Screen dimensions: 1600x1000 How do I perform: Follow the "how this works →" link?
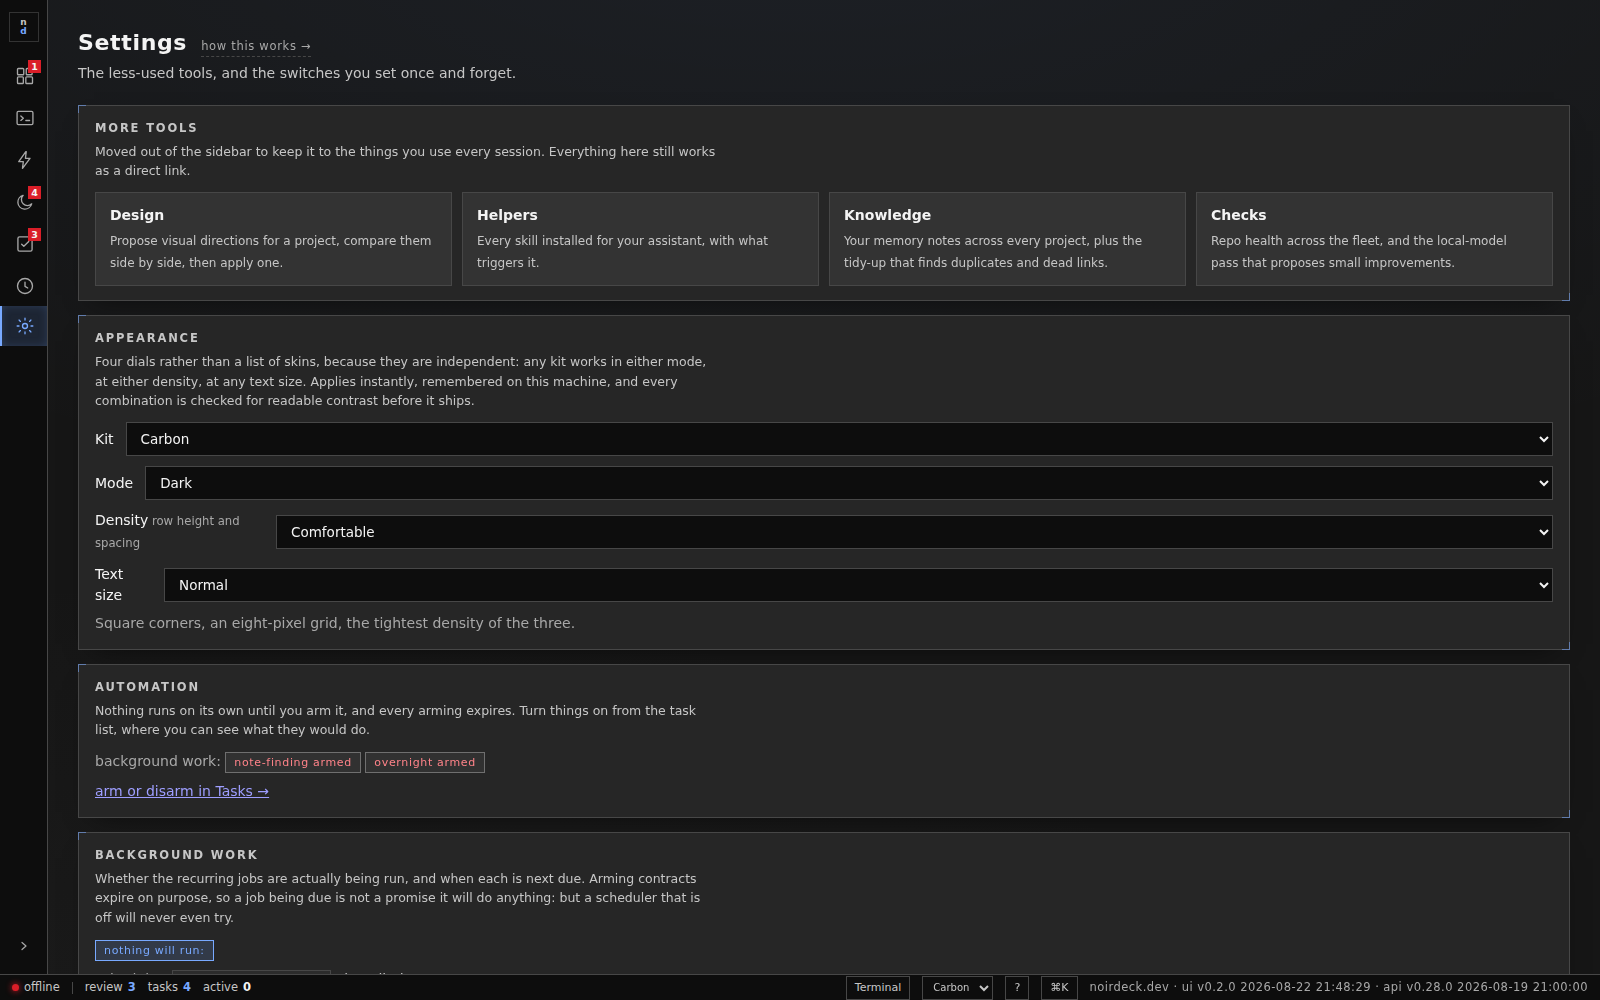pos(256,46)
